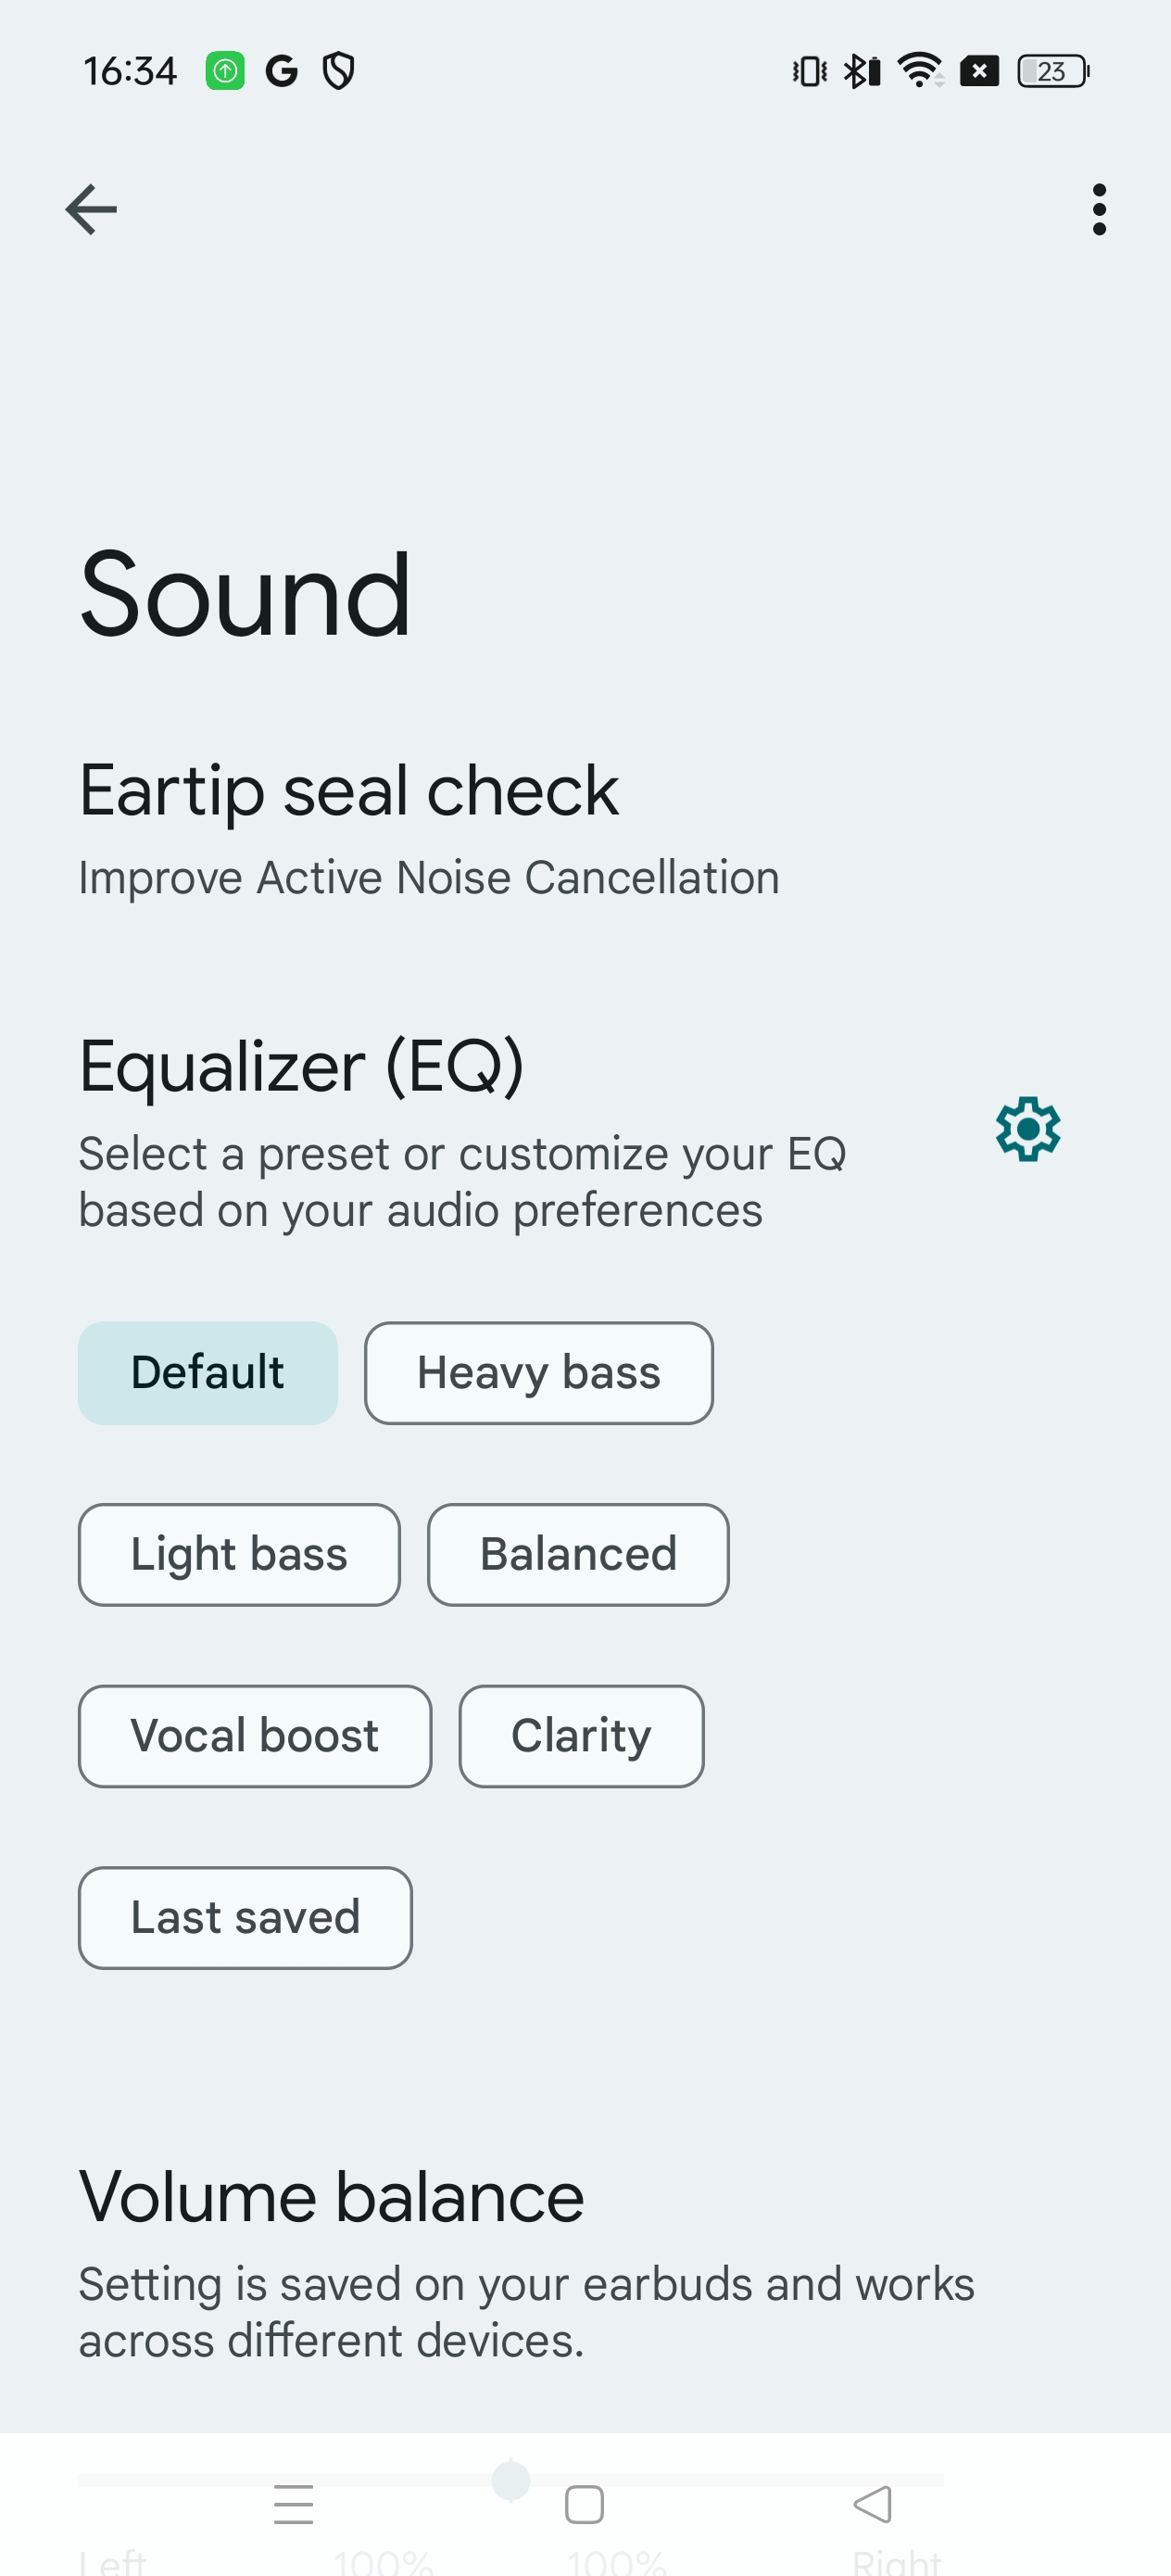The image size is (1171, 2576).
Task: Tap the volume balance slider thumb
Action: 511,2480
